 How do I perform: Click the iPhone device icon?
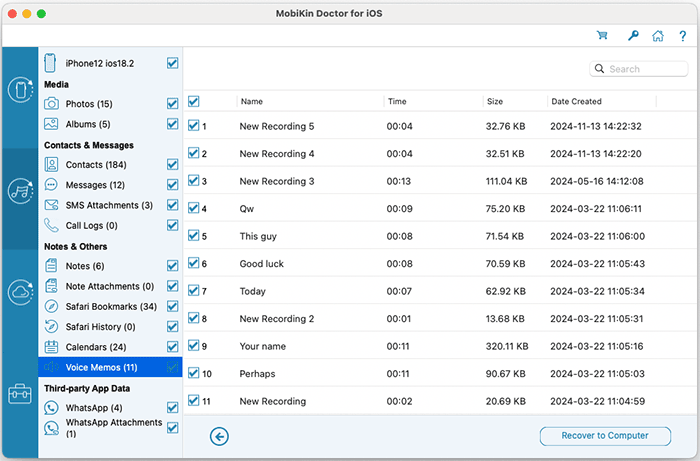[x=50, y=63]
